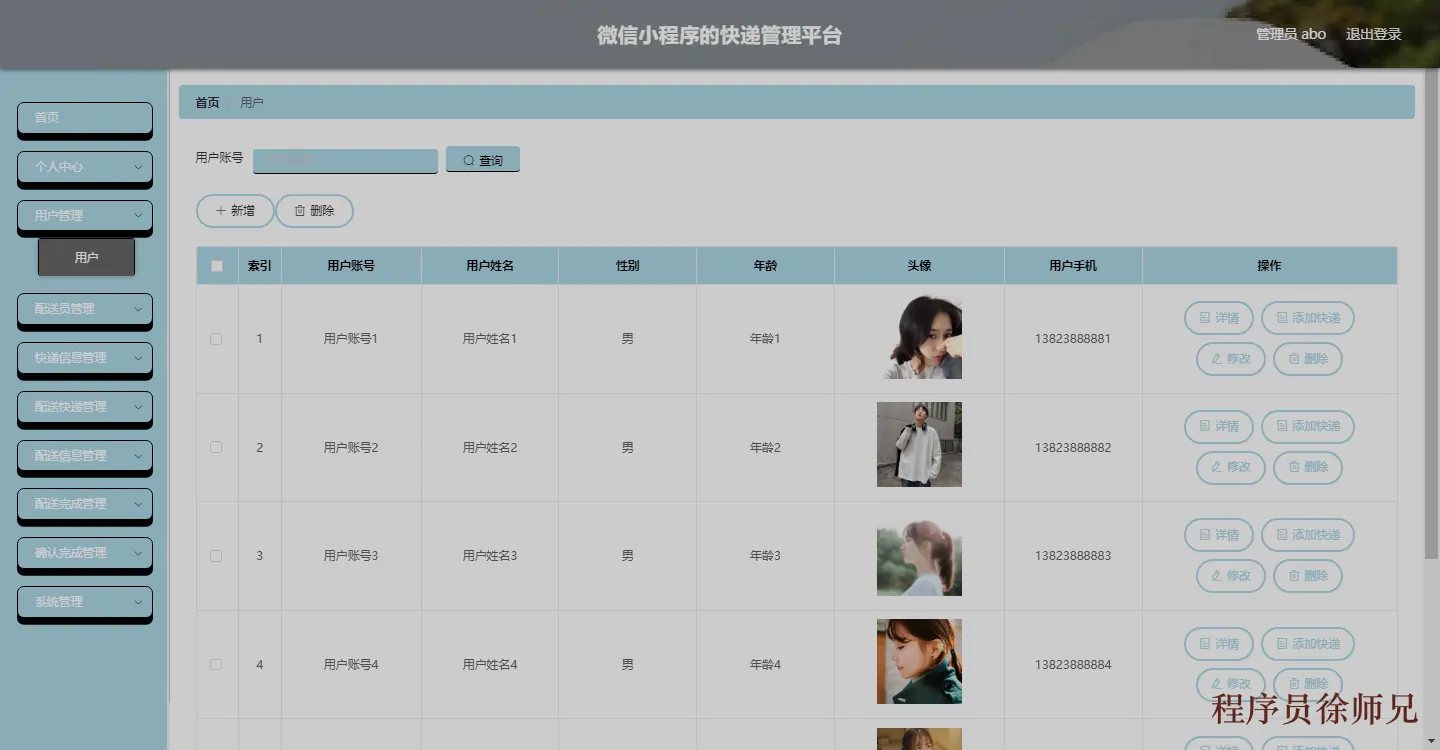Click 退出登录 in the header
This screenshot has width=1440, height=750.
(x=1373, y=34)
